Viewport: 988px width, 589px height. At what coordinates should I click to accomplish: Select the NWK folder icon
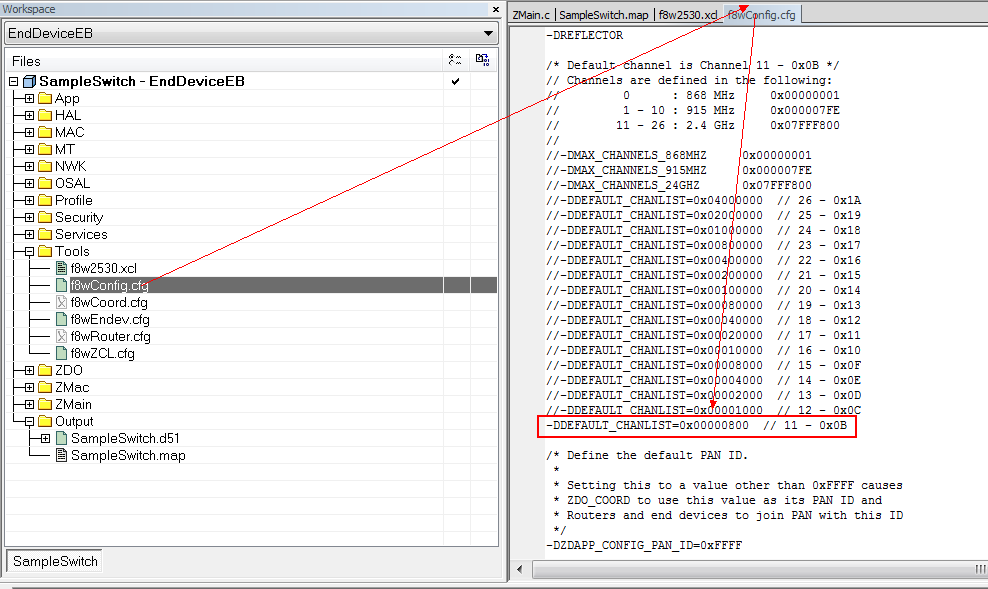tap(45, 166)
